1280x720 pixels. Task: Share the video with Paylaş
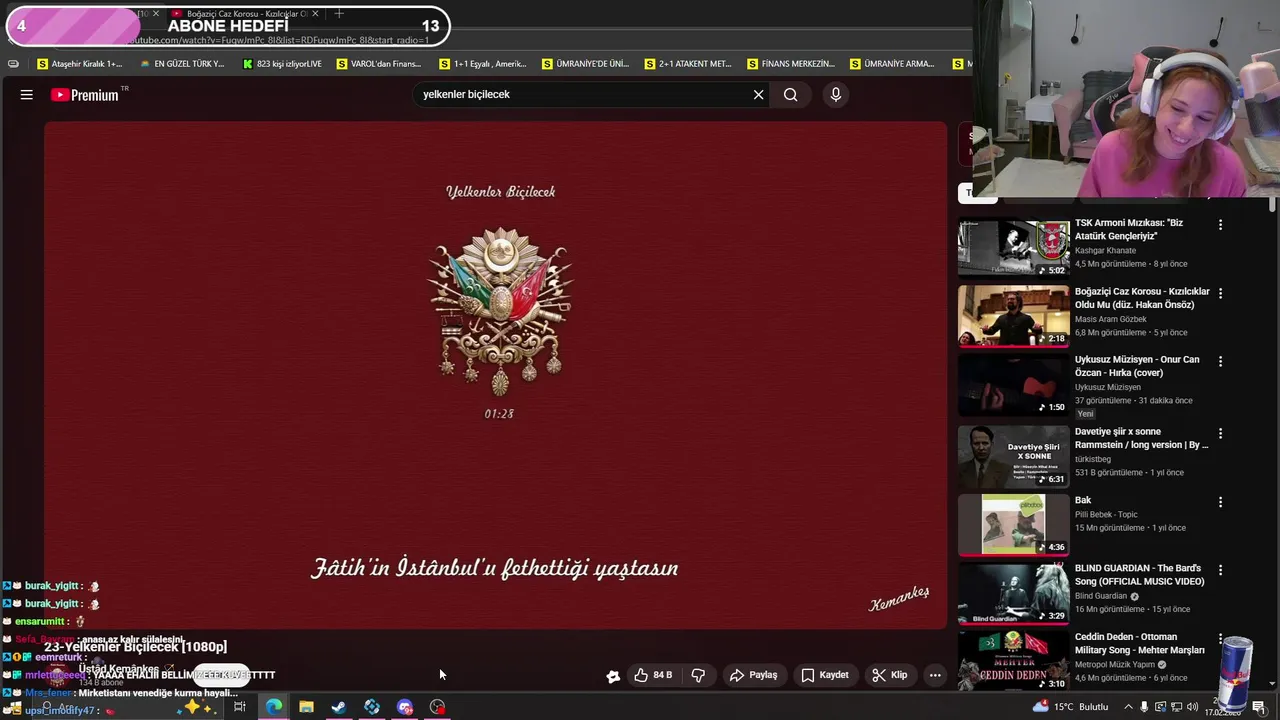[753, 675]
